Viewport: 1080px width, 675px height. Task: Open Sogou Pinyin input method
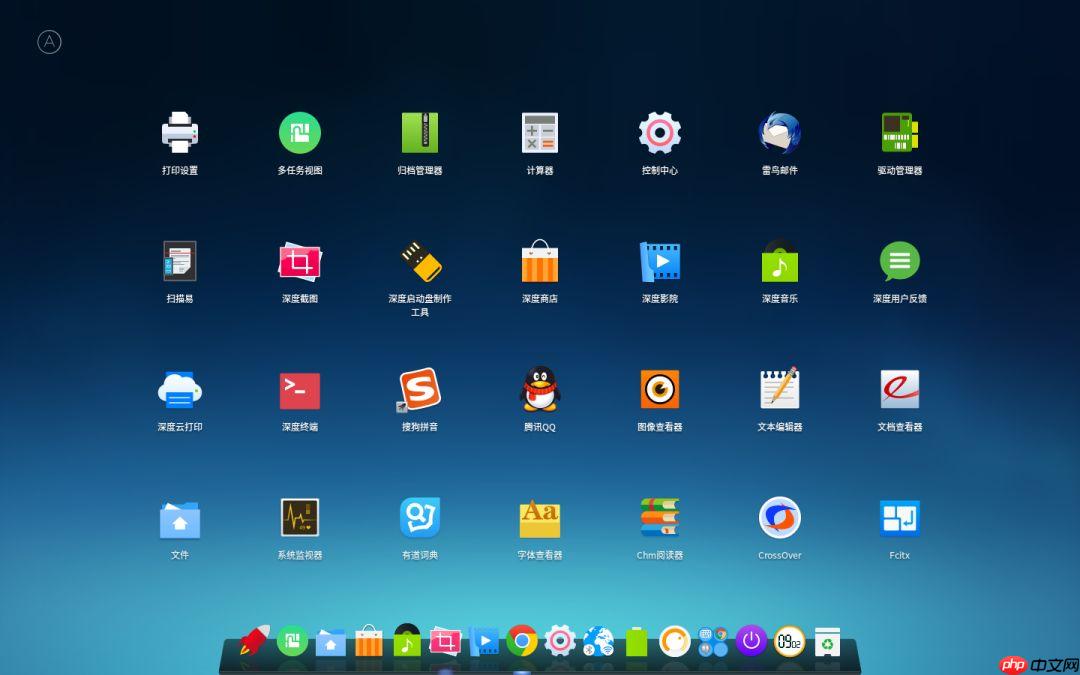click(420, 390)
